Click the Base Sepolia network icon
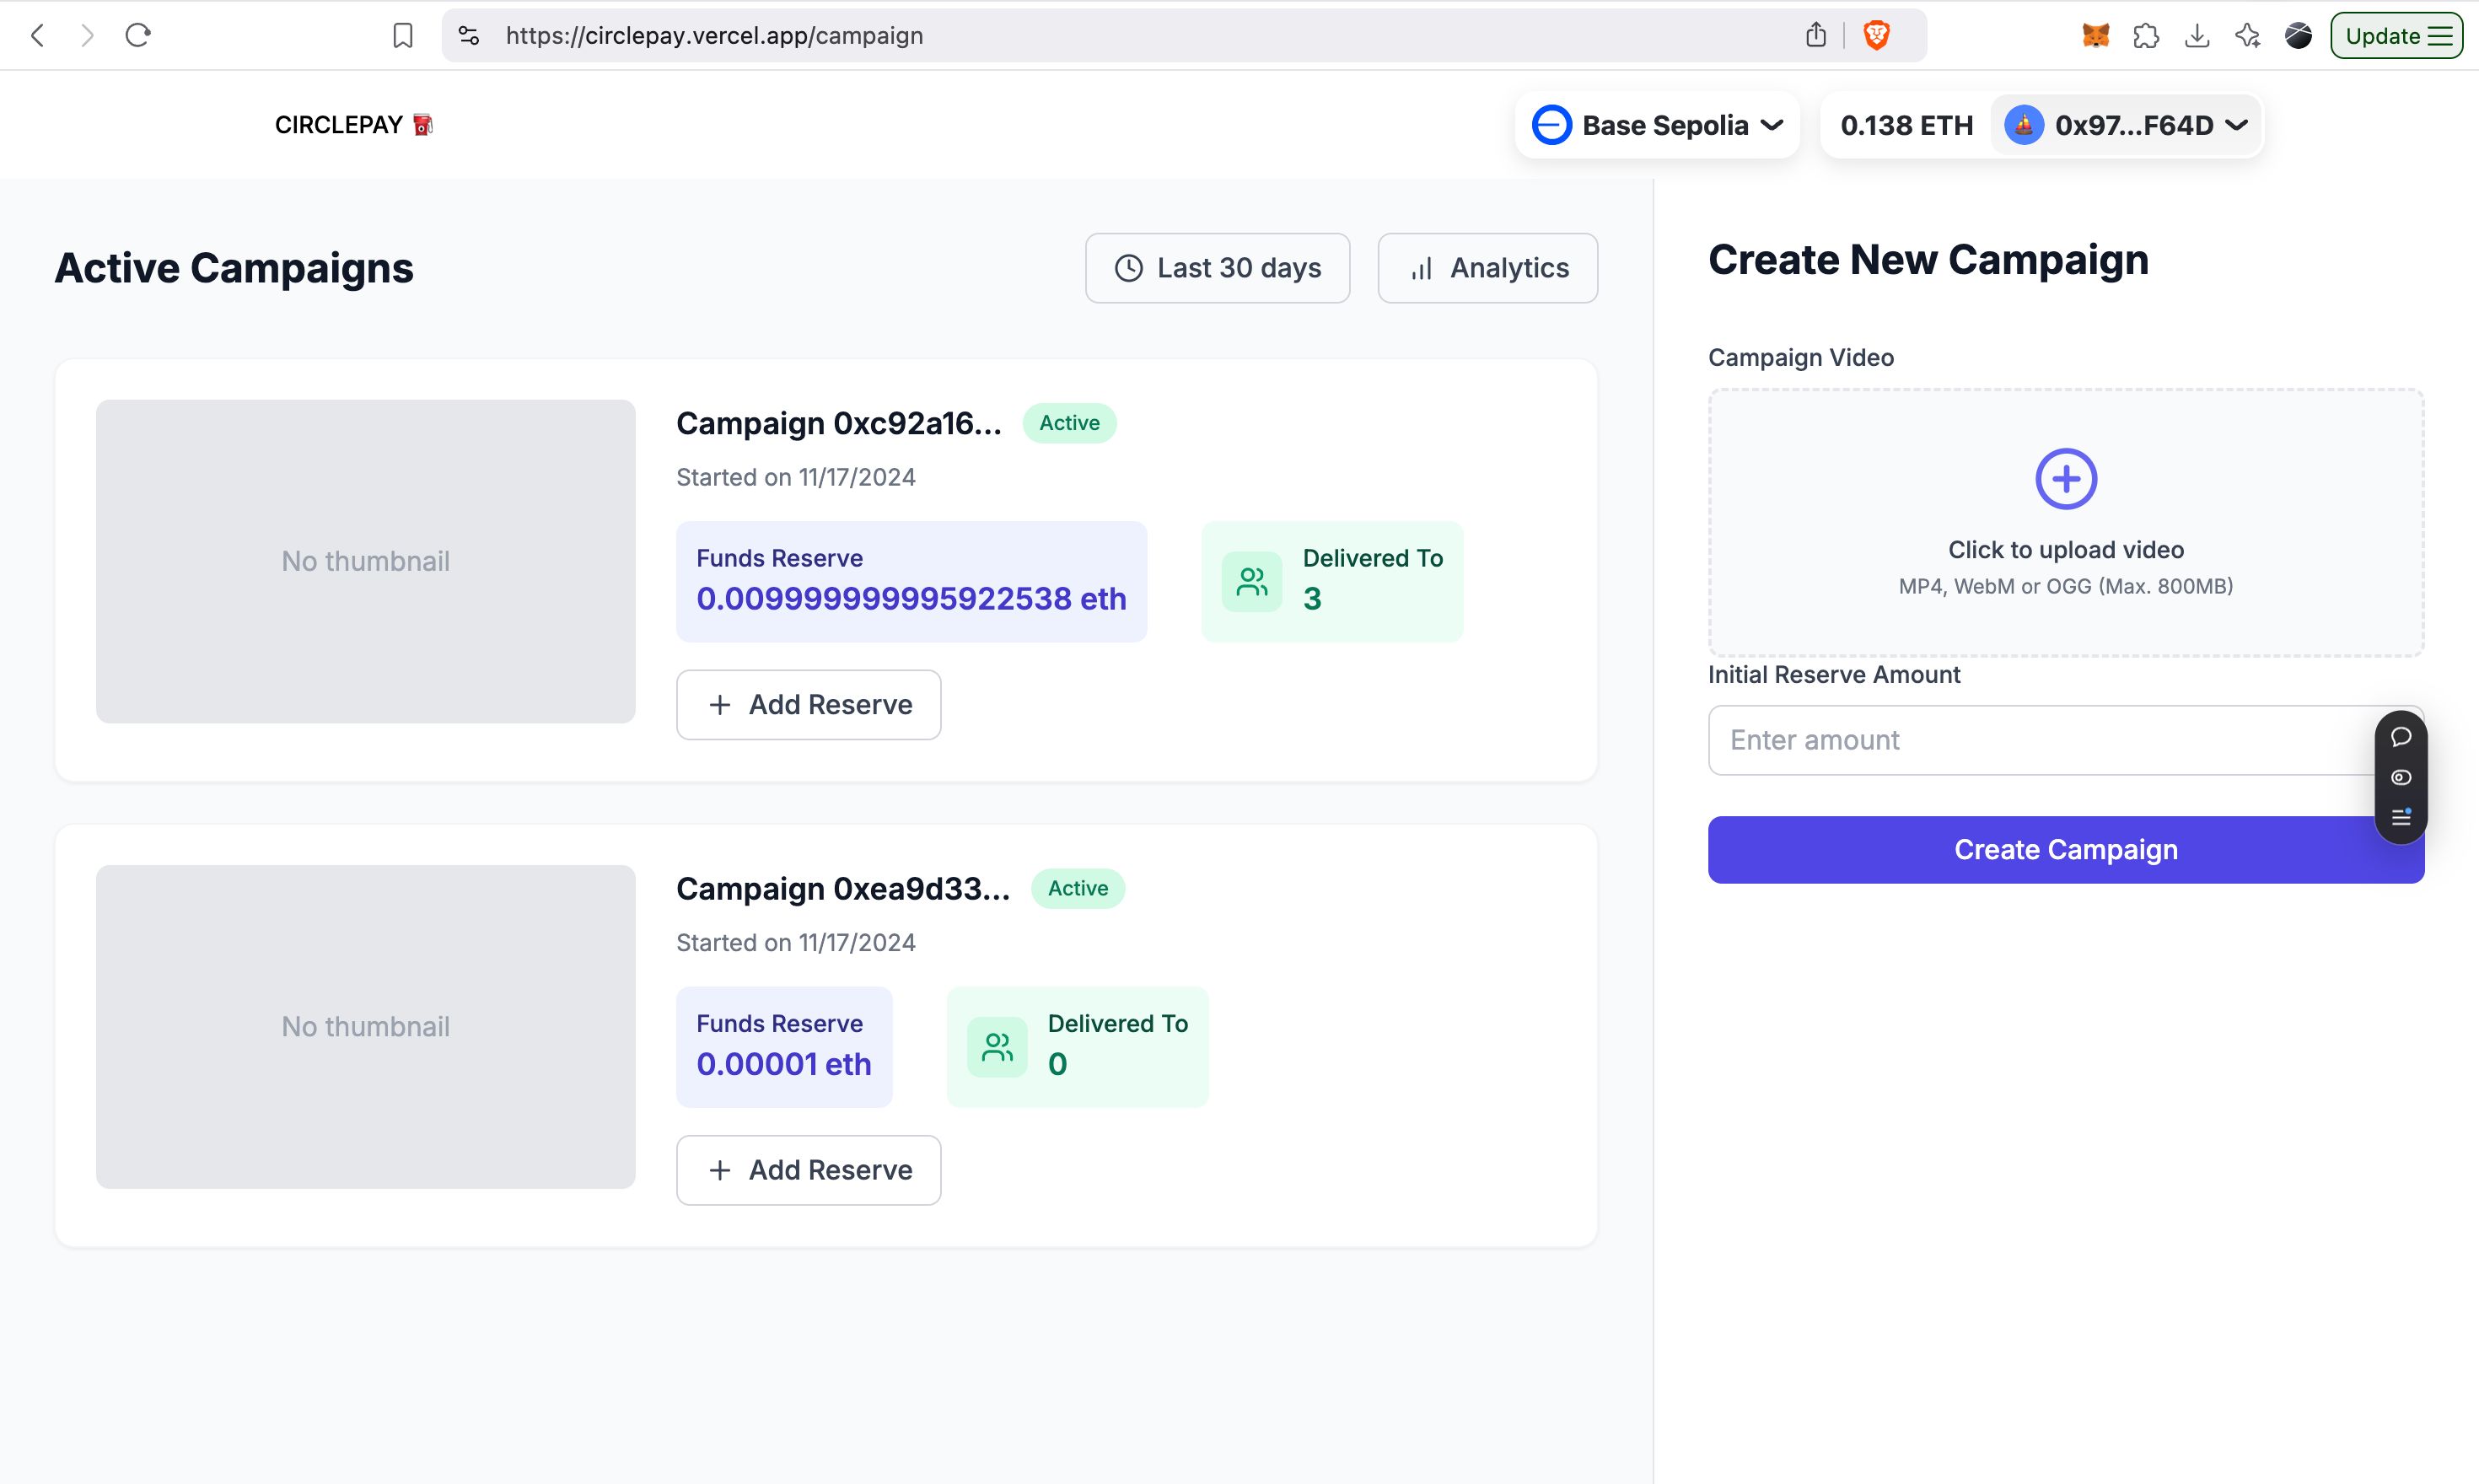The height and width of the screenshot is (1484, 2479). click(x=1552, y=126)
